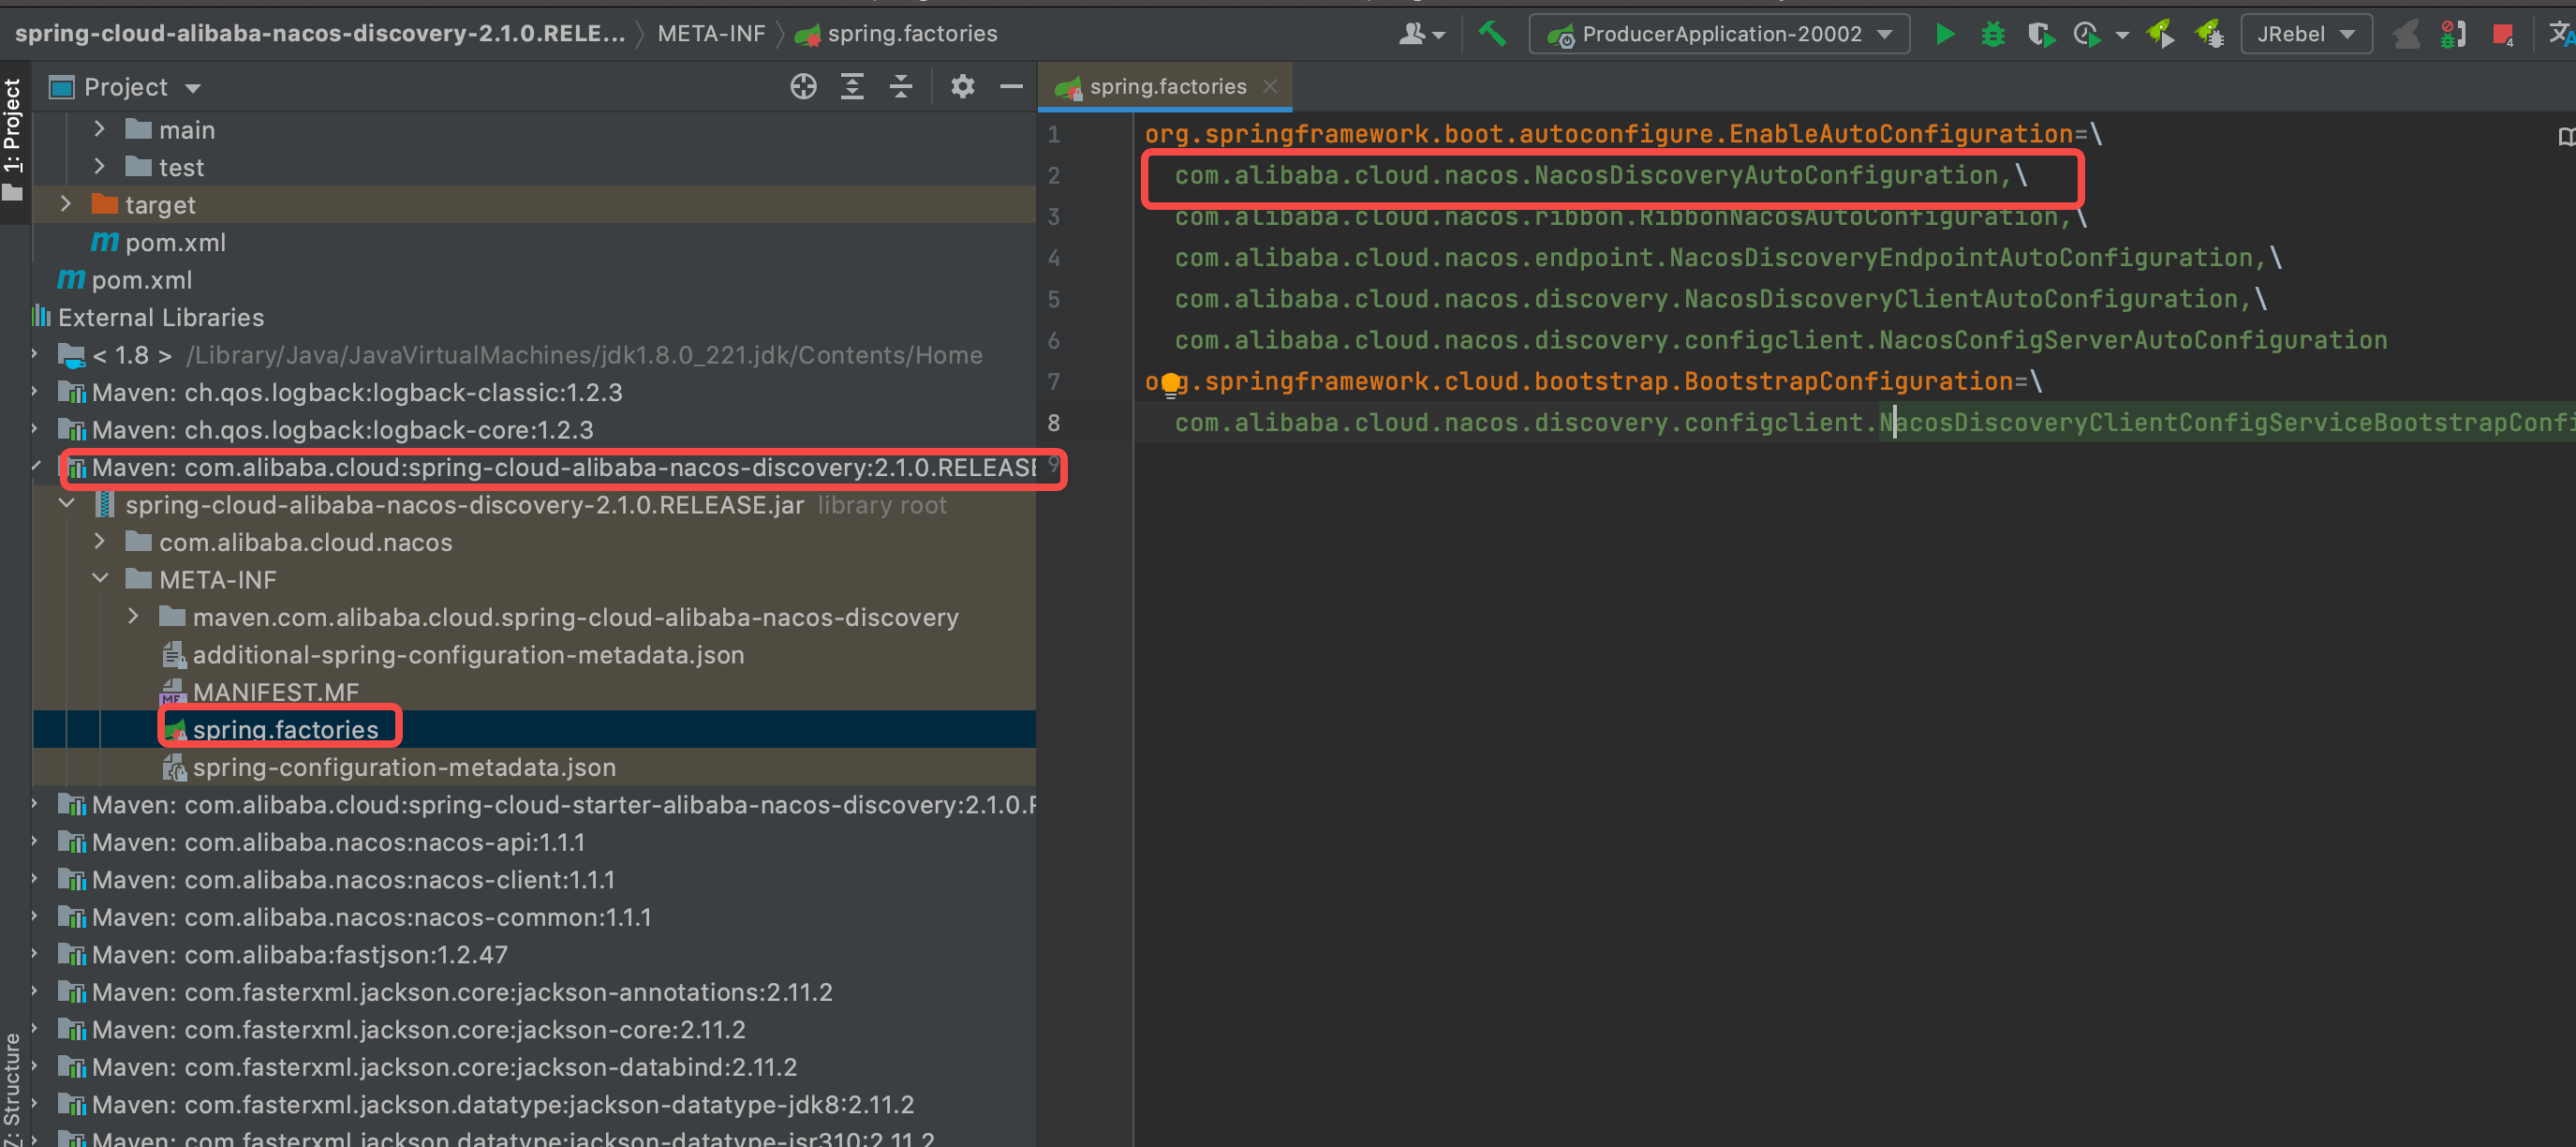The image size is (2576, 1147).
Task: Open the Project view selector dropdown
Action: coord(125,87)
